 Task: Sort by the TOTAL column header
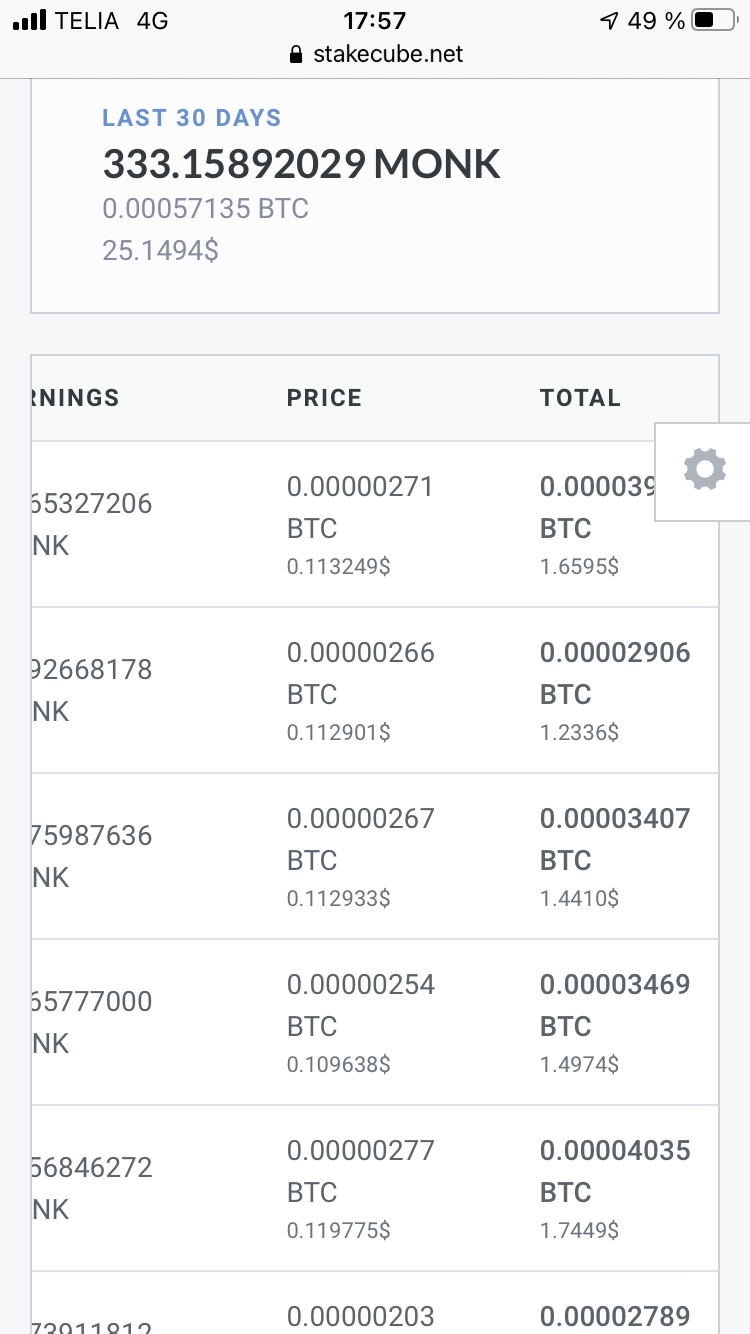click(x=580, y=397)
